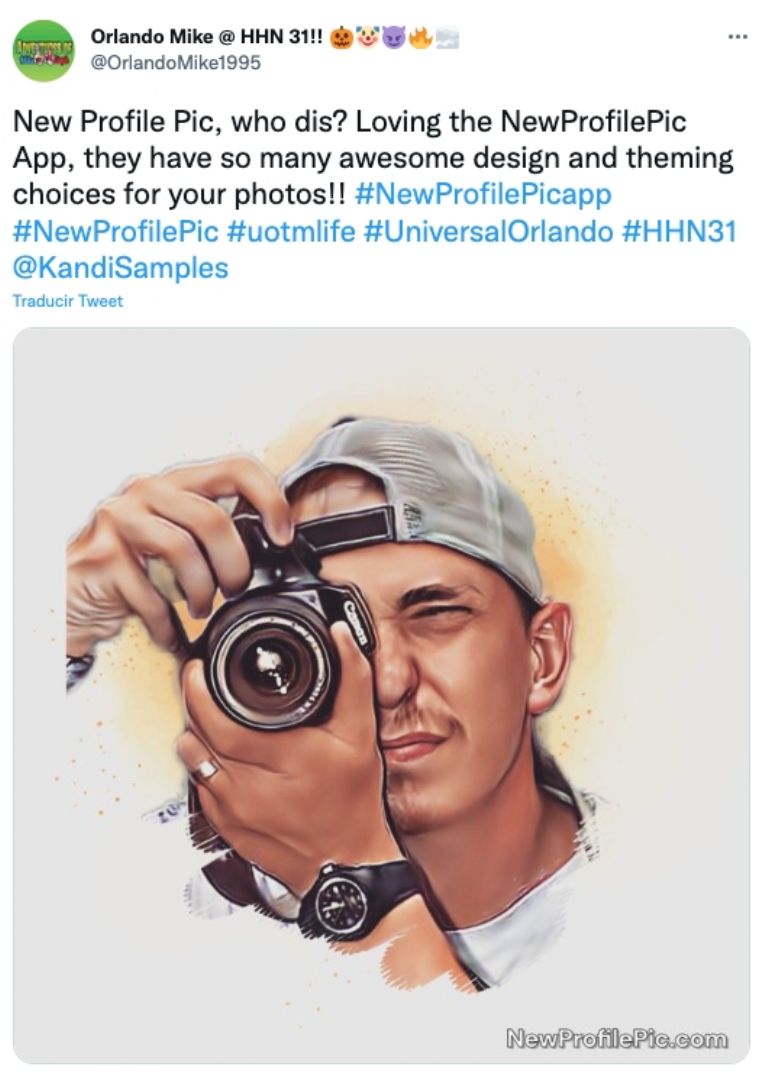Click the NewProfilePic.com watermark on image
Screen dimensions: 768x1079
pyautogui.click(x=617, y=1038)
